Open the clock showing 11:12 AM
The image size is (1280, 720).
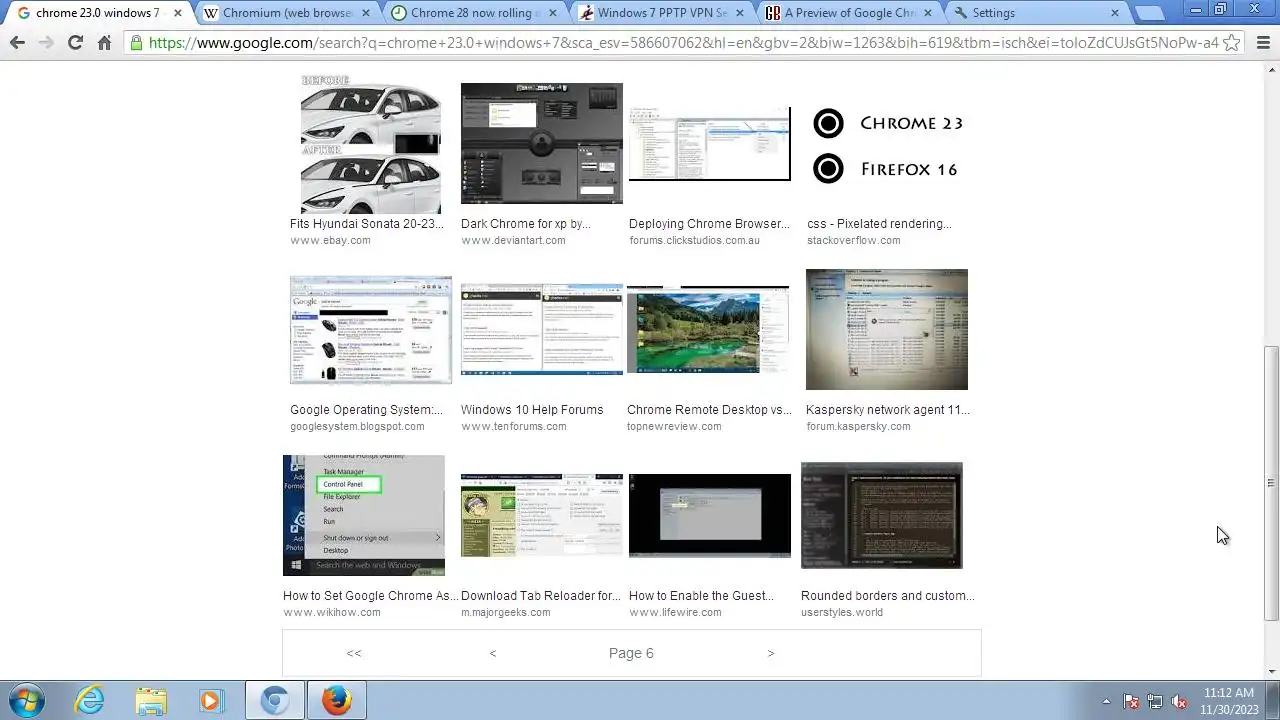(x=1229, y=700)
